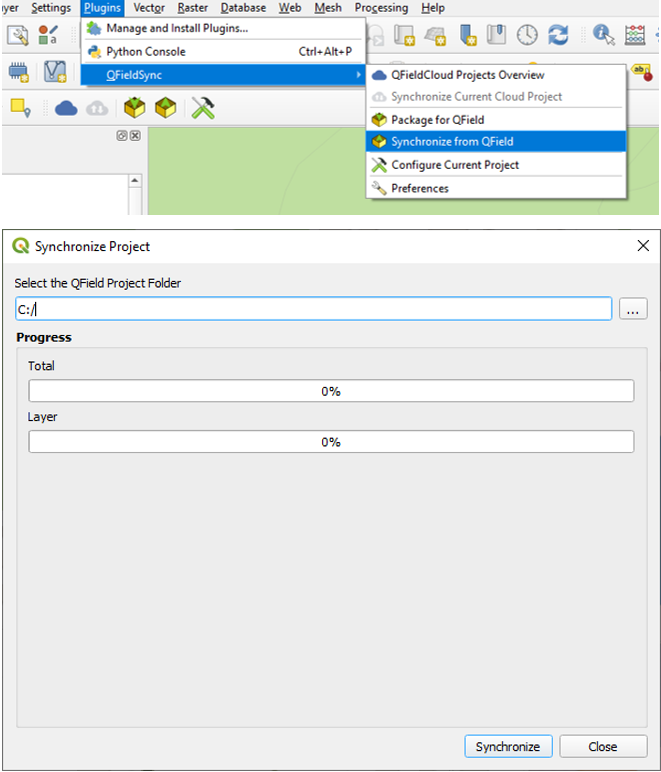Open QFieldSync Preferences
The width and height of the screenshot is (661, 772).
tap(496, 188)
